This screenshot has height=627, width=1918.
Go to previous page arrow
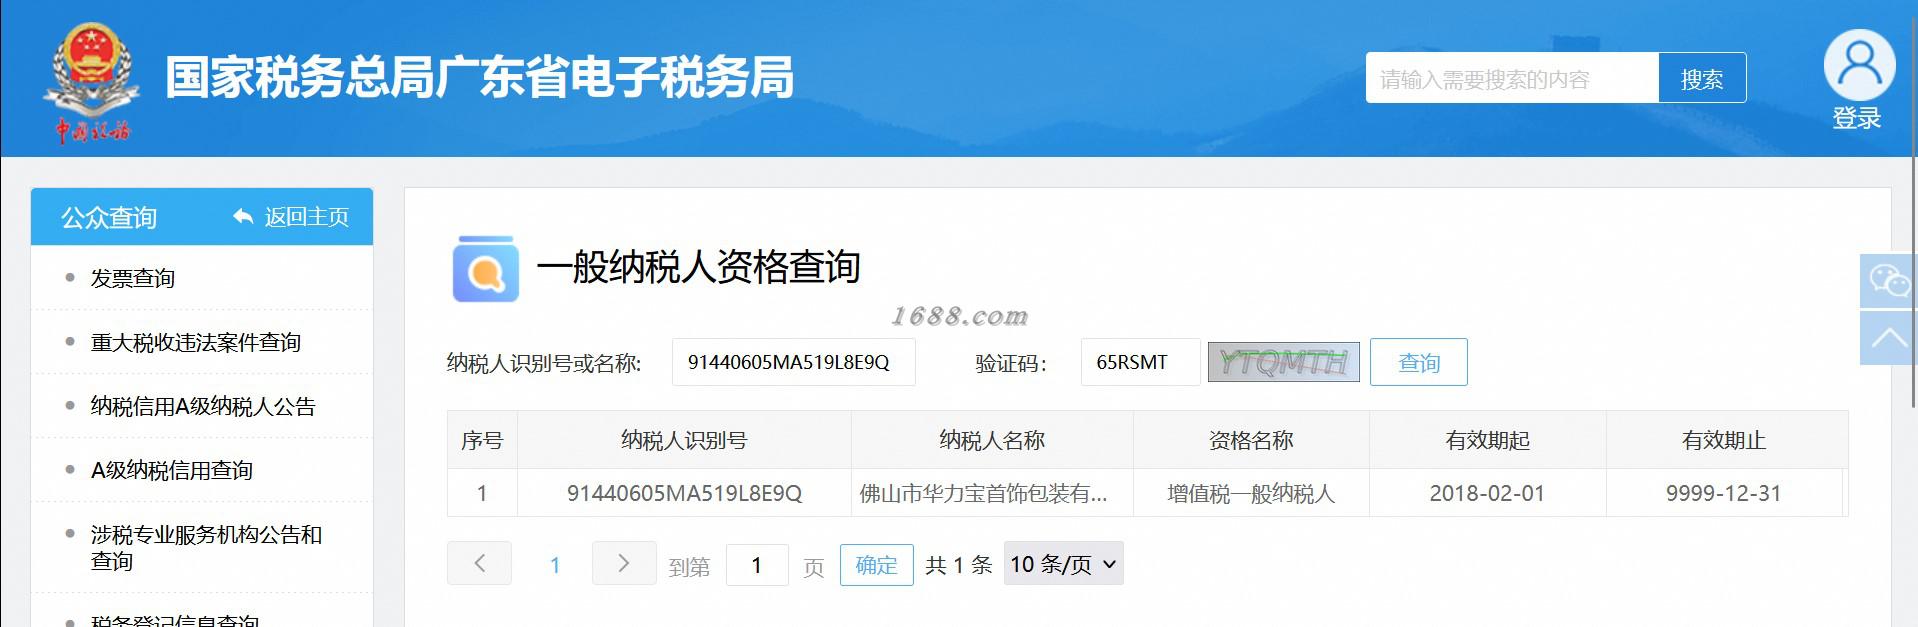(479, 563)
